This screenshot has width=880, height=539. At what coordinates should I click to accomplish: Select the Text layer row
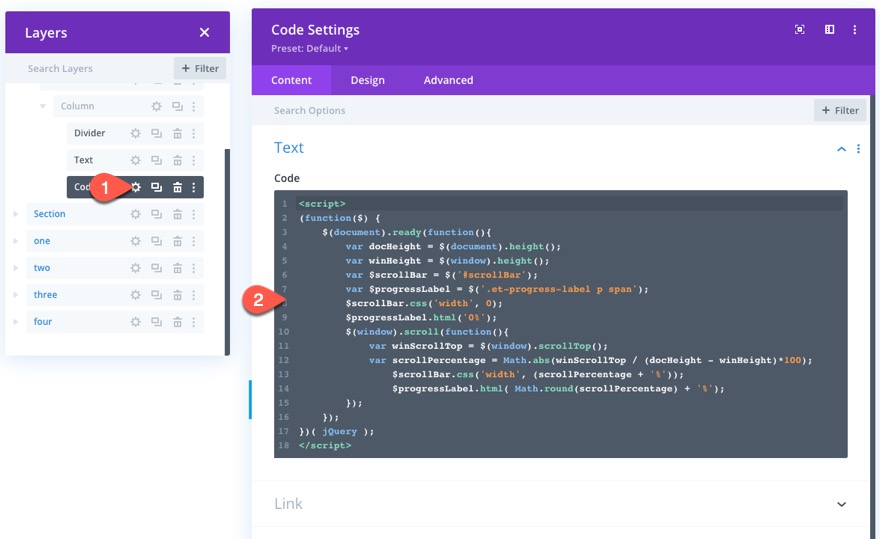click(x=135, y=160)
